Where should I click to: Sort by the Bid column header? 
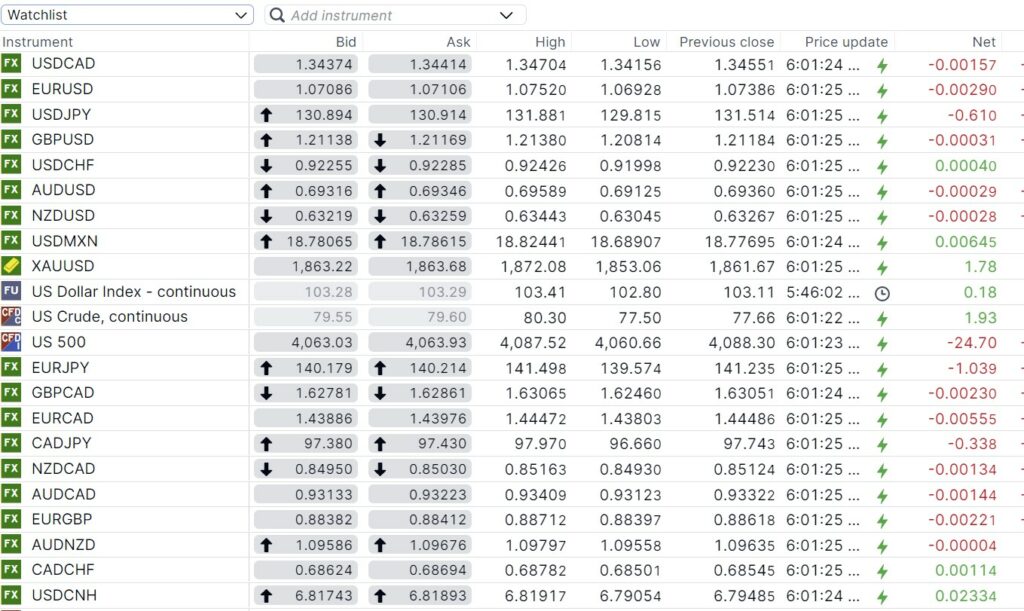tap(345, 42)
